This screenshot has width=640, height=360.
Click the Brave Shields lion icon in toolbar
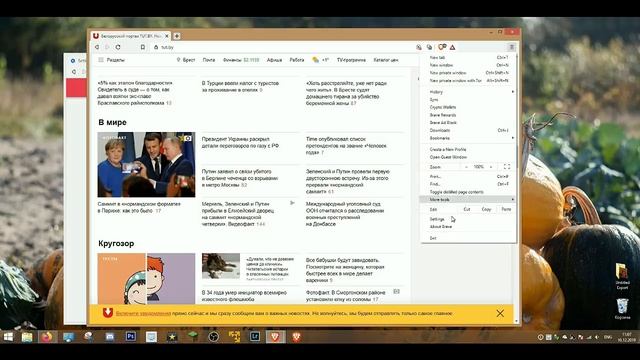pos(442,47)
